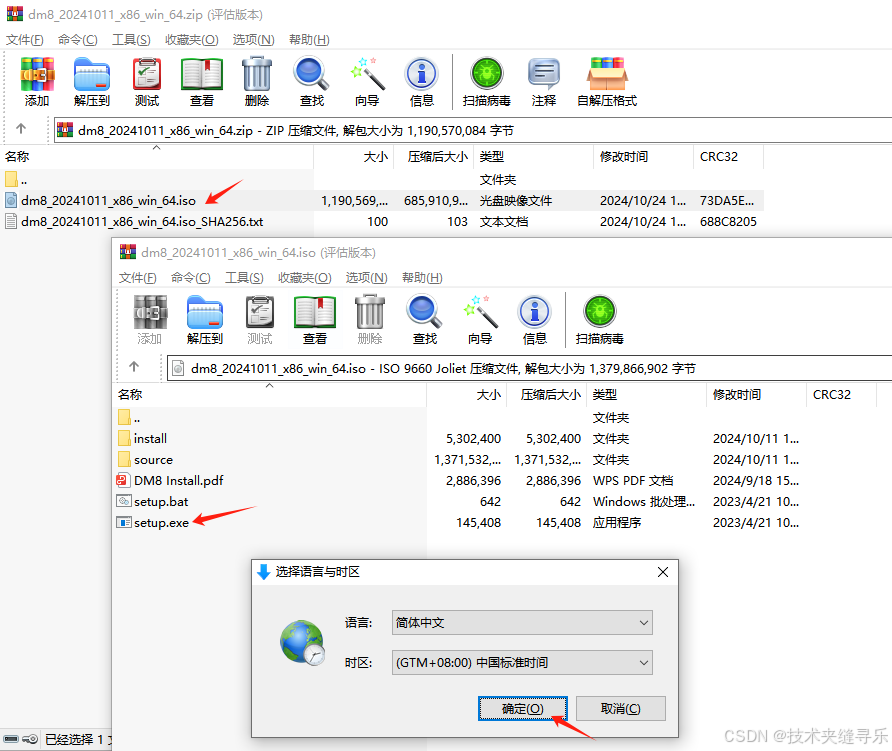Open timezone dropdown showing 中国标准时间
Image resolution: width=892 pixels, height=751 pixels.
tap(522, 662)
